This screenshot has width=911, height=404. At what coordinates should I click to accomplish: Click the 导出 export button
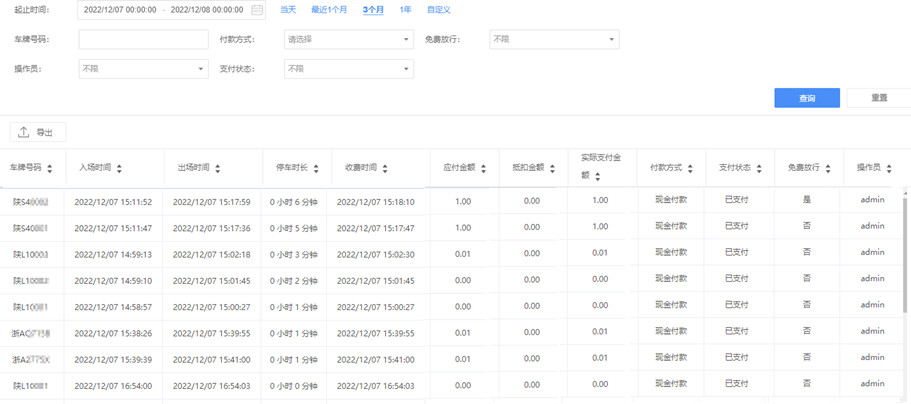click(38, 133)
